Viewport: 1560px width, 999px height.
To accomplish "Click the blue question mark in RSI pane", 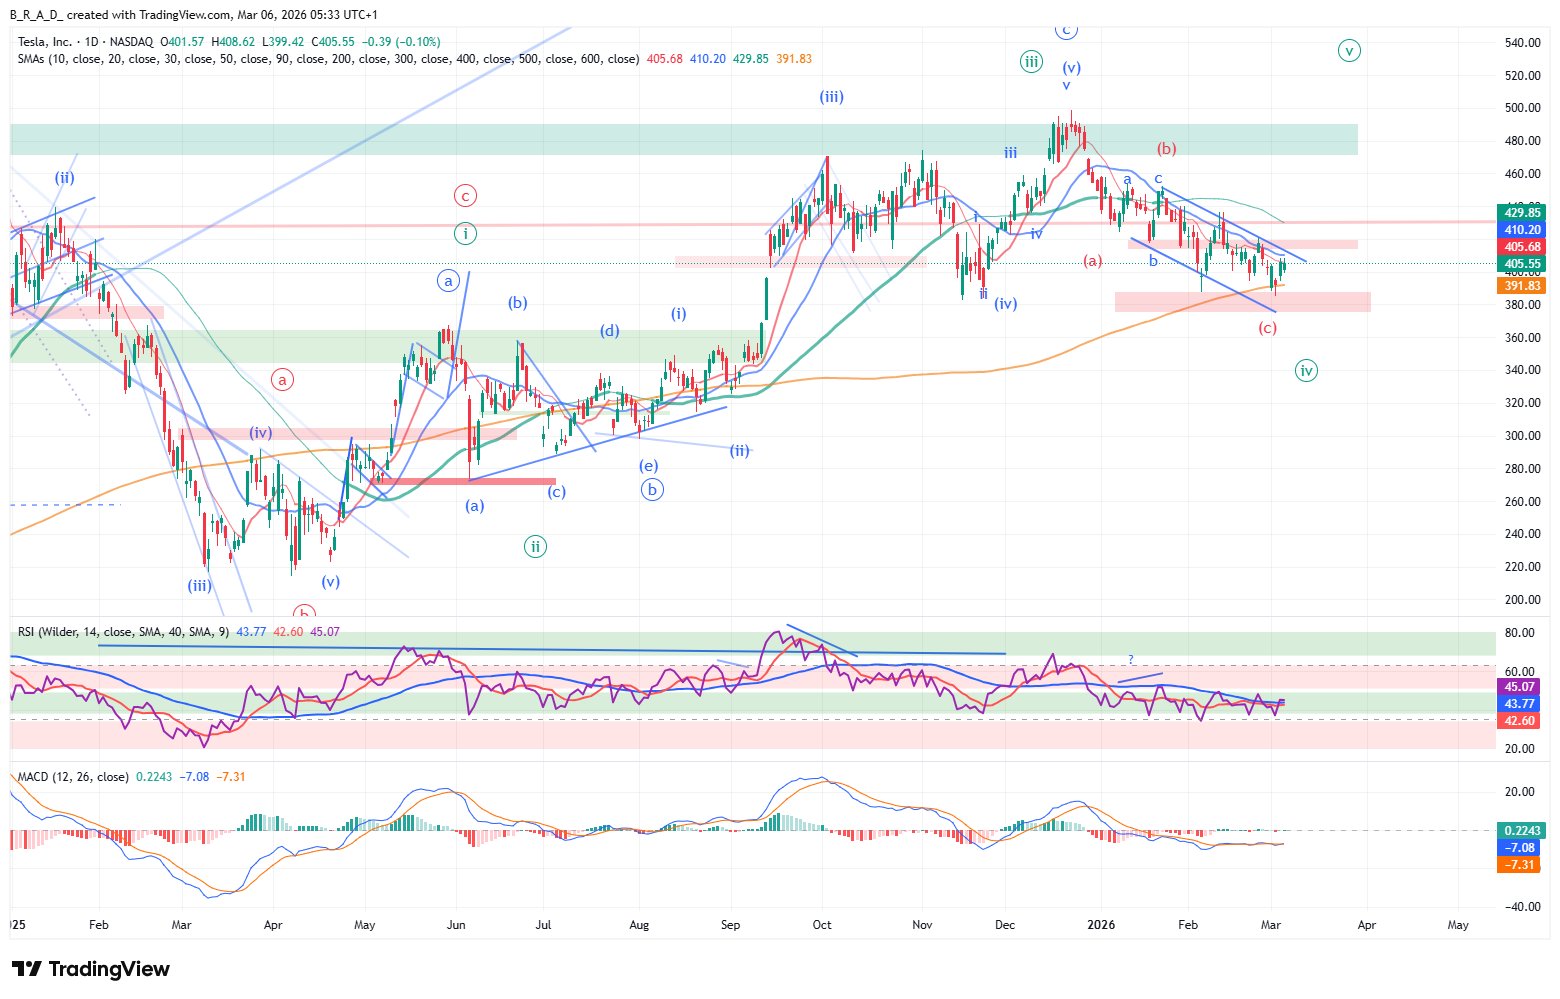I will coord(1131,660).
